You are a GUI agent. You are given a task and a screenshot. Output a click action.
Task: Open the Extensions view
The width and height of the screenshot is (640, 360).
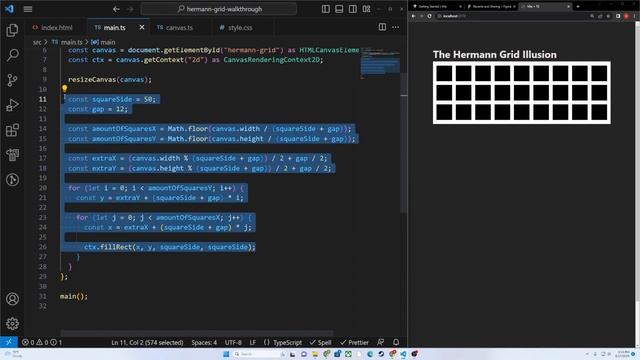click(x=12, y=130)
